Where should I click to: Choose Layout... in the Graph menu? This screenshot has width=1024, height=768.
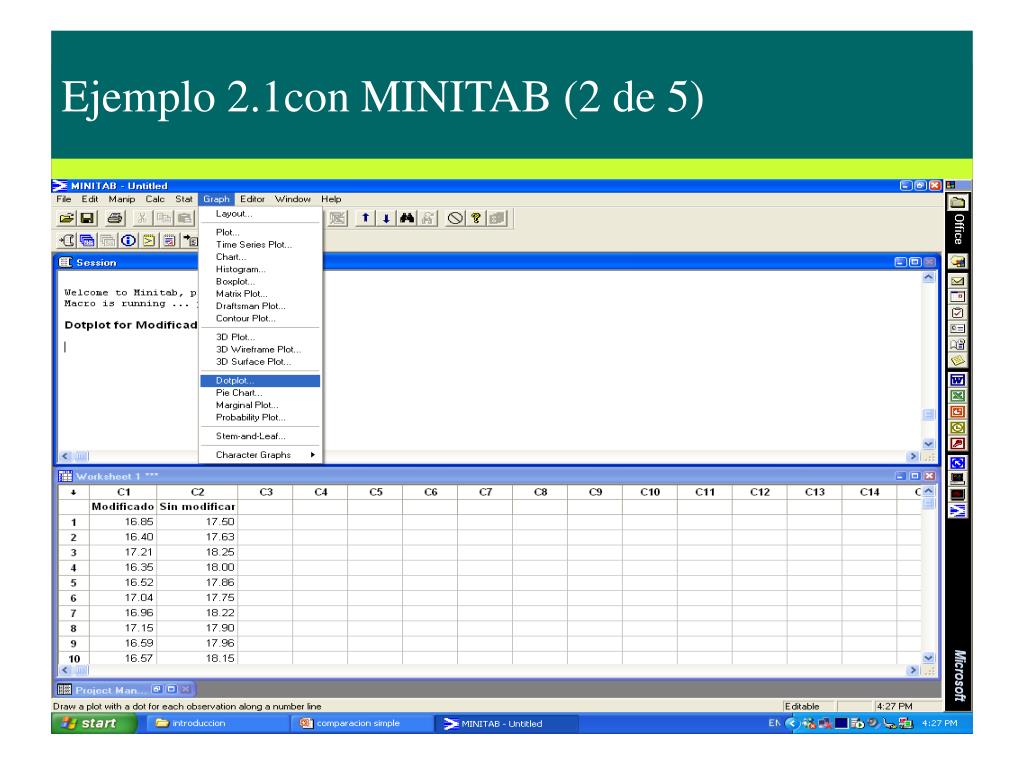260,214
